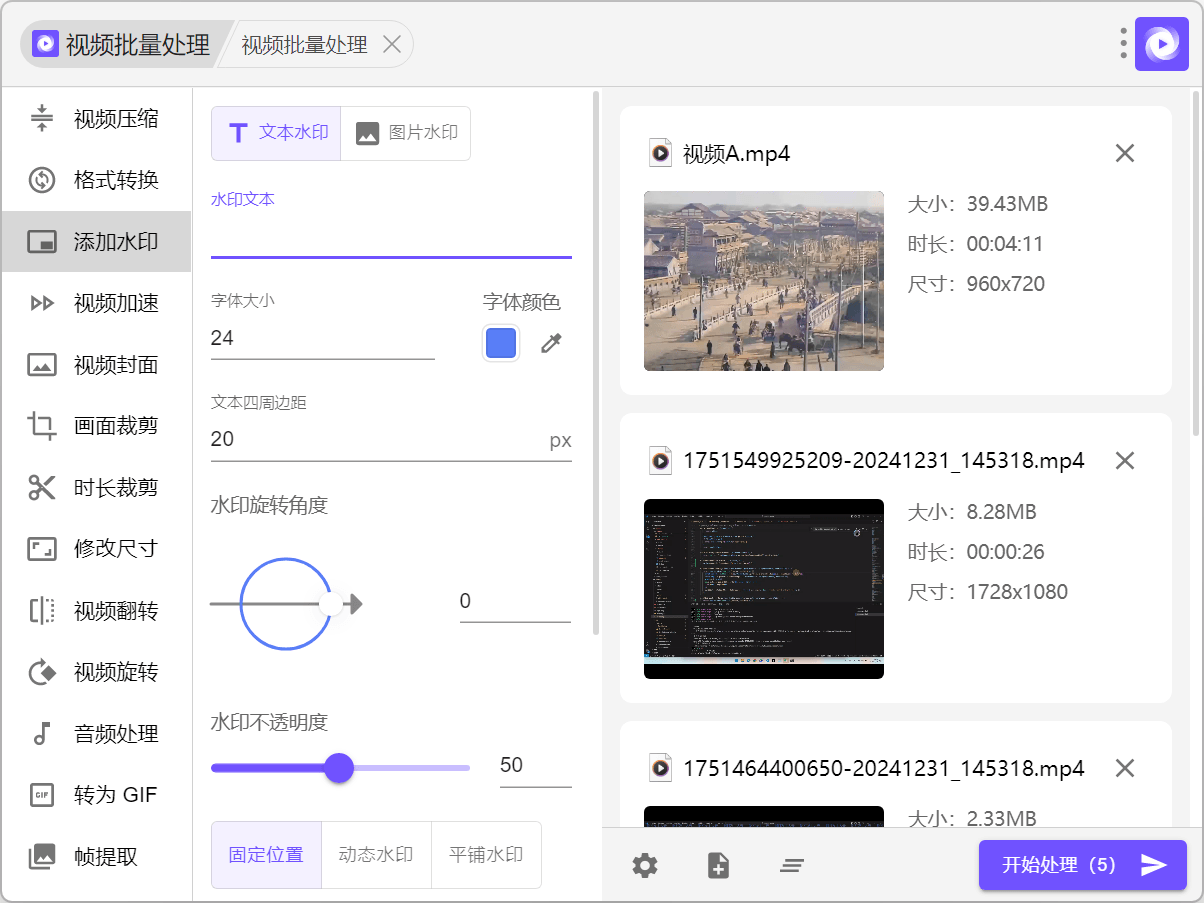The width and height of the screenshot is (1204, 903).
Task: Click the 字体大小 font size field
Action: pos(323,338)
